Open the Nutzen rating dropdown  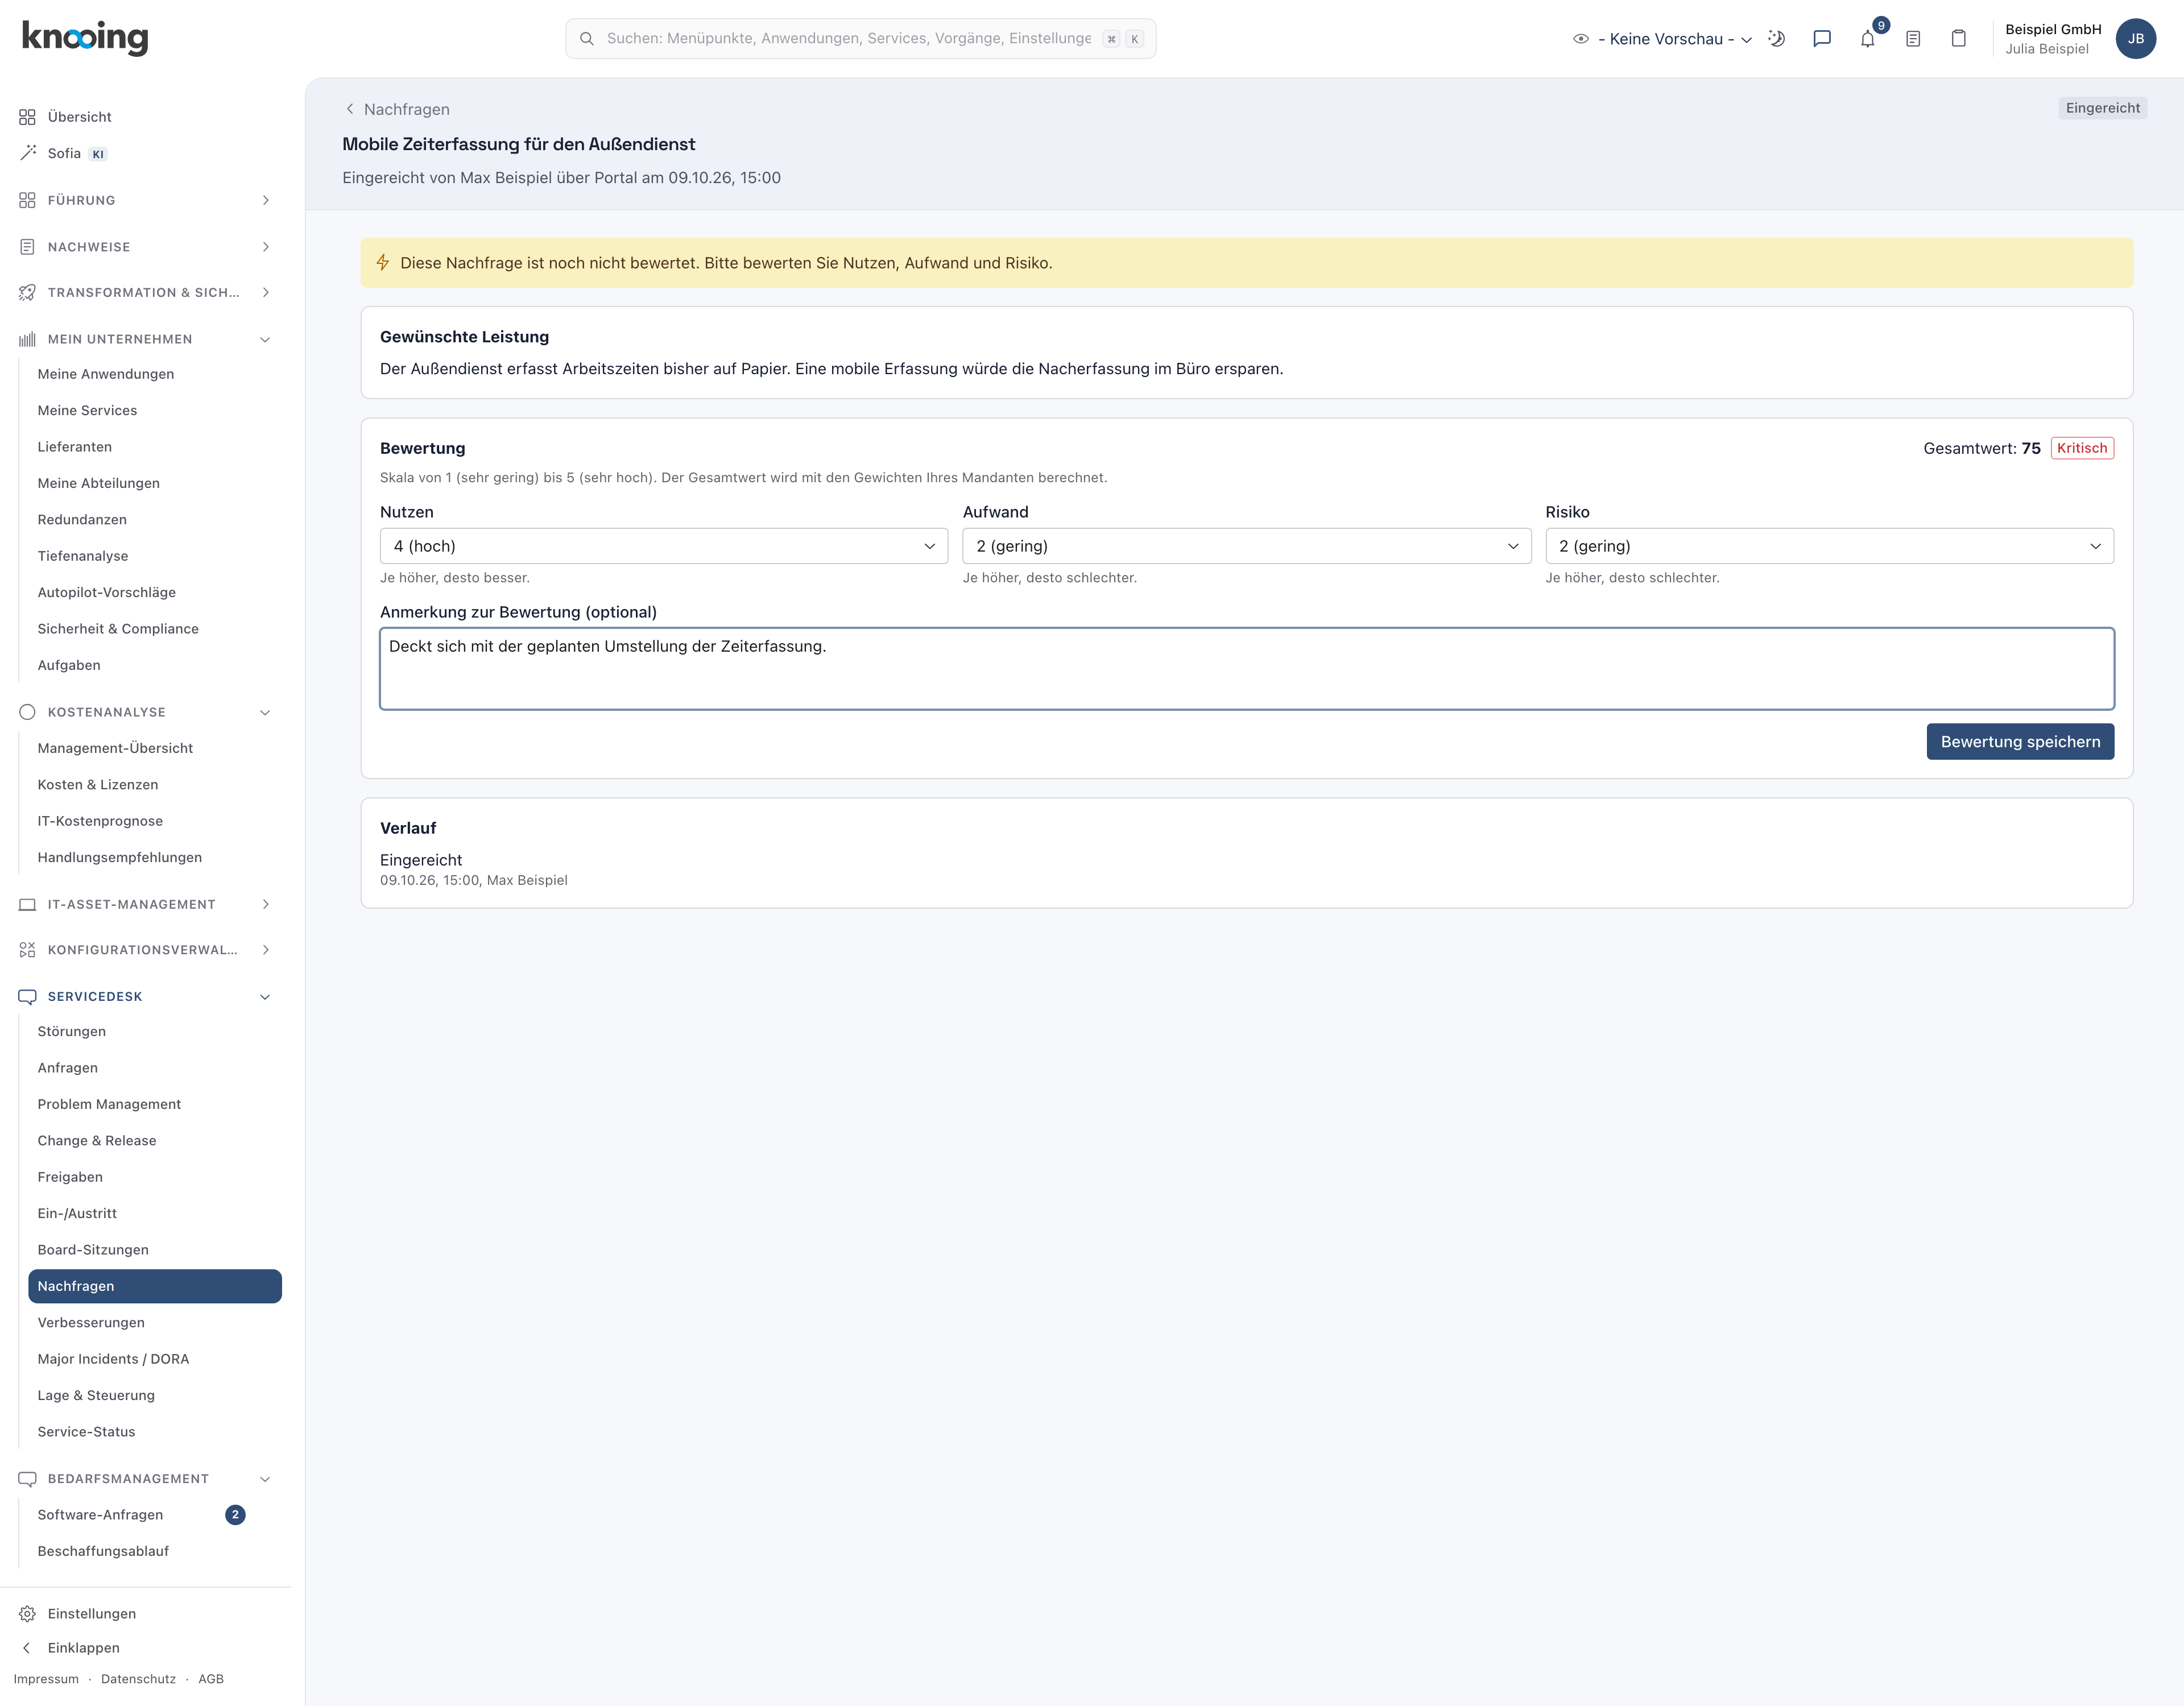click(663, 546)
